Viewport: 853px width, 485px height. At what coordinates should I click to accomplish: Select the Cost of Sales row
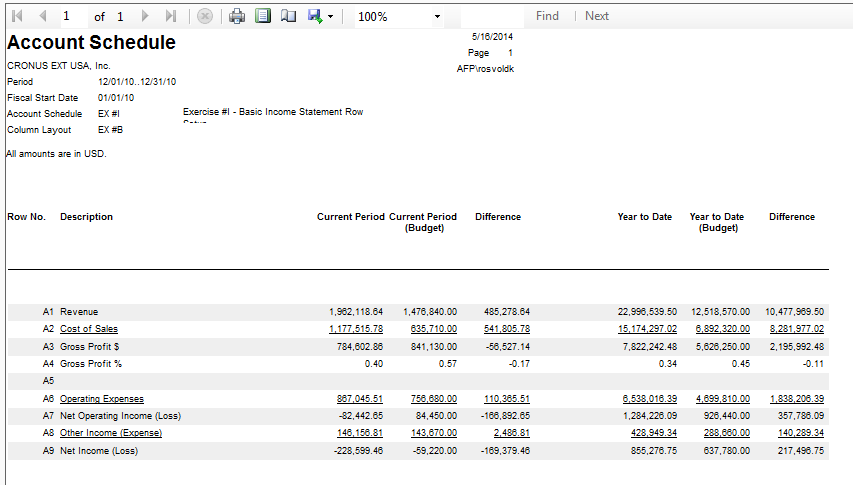point(88,328)
